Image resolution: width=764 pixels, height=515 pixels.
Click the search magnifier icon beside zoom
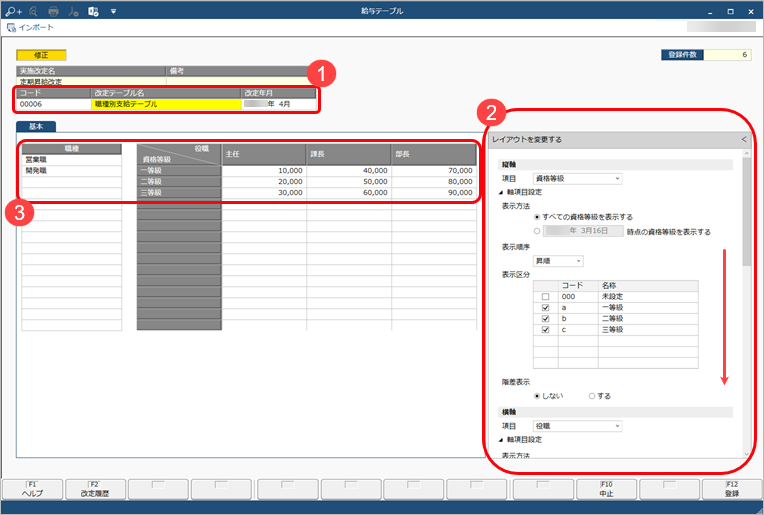pyautogui.click(x=32, y=11)
